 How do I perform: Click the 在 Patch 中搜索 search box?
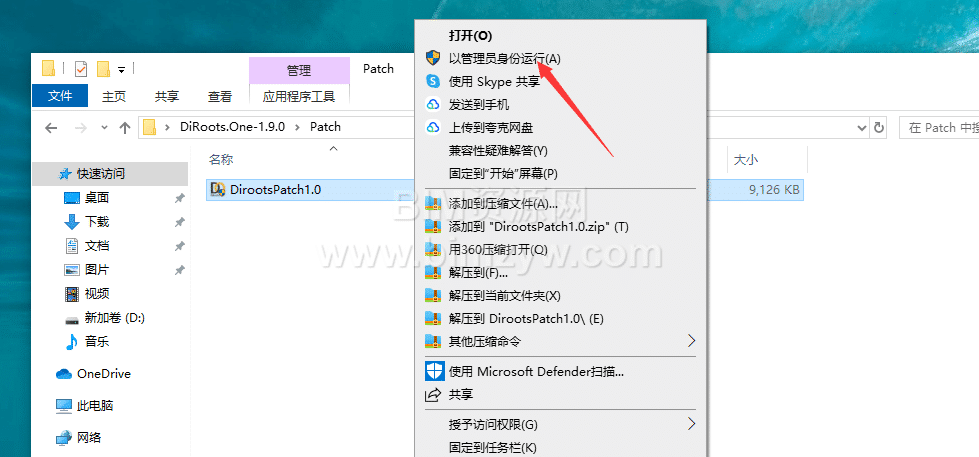(x=938, y=127)
